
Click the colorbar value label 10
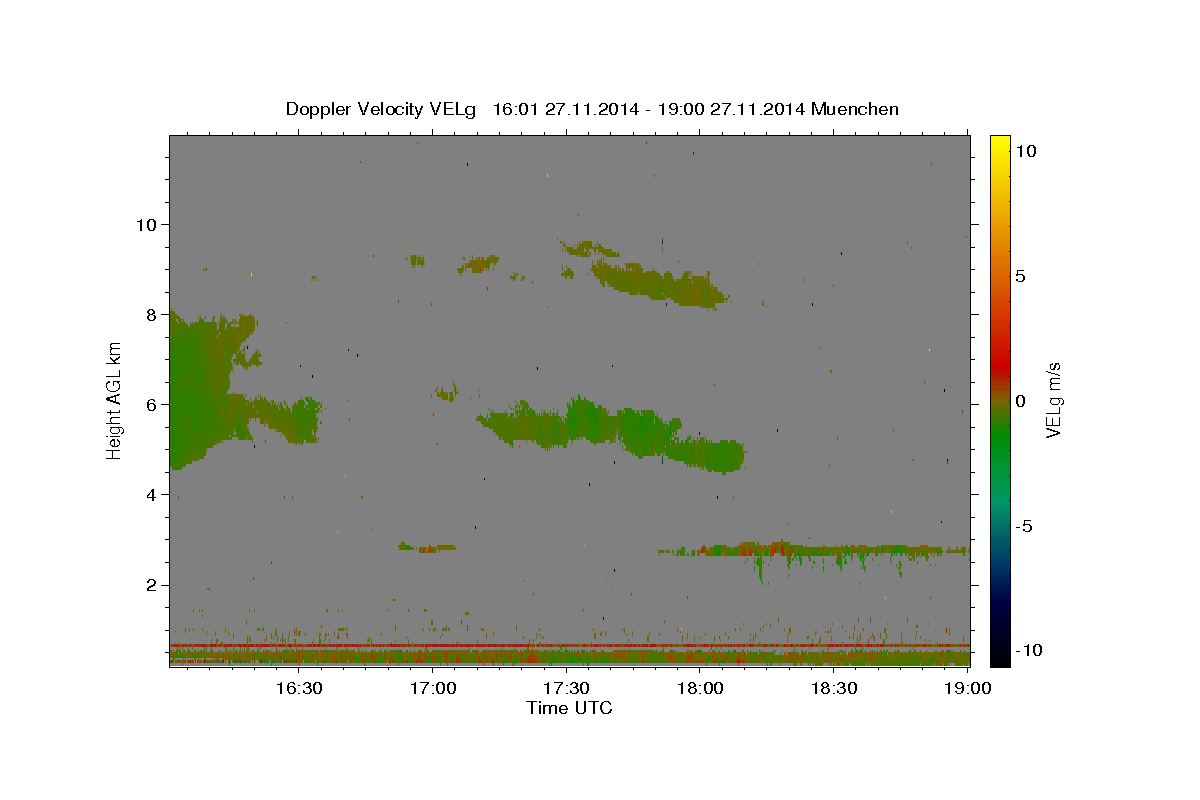coord(1025,150)
